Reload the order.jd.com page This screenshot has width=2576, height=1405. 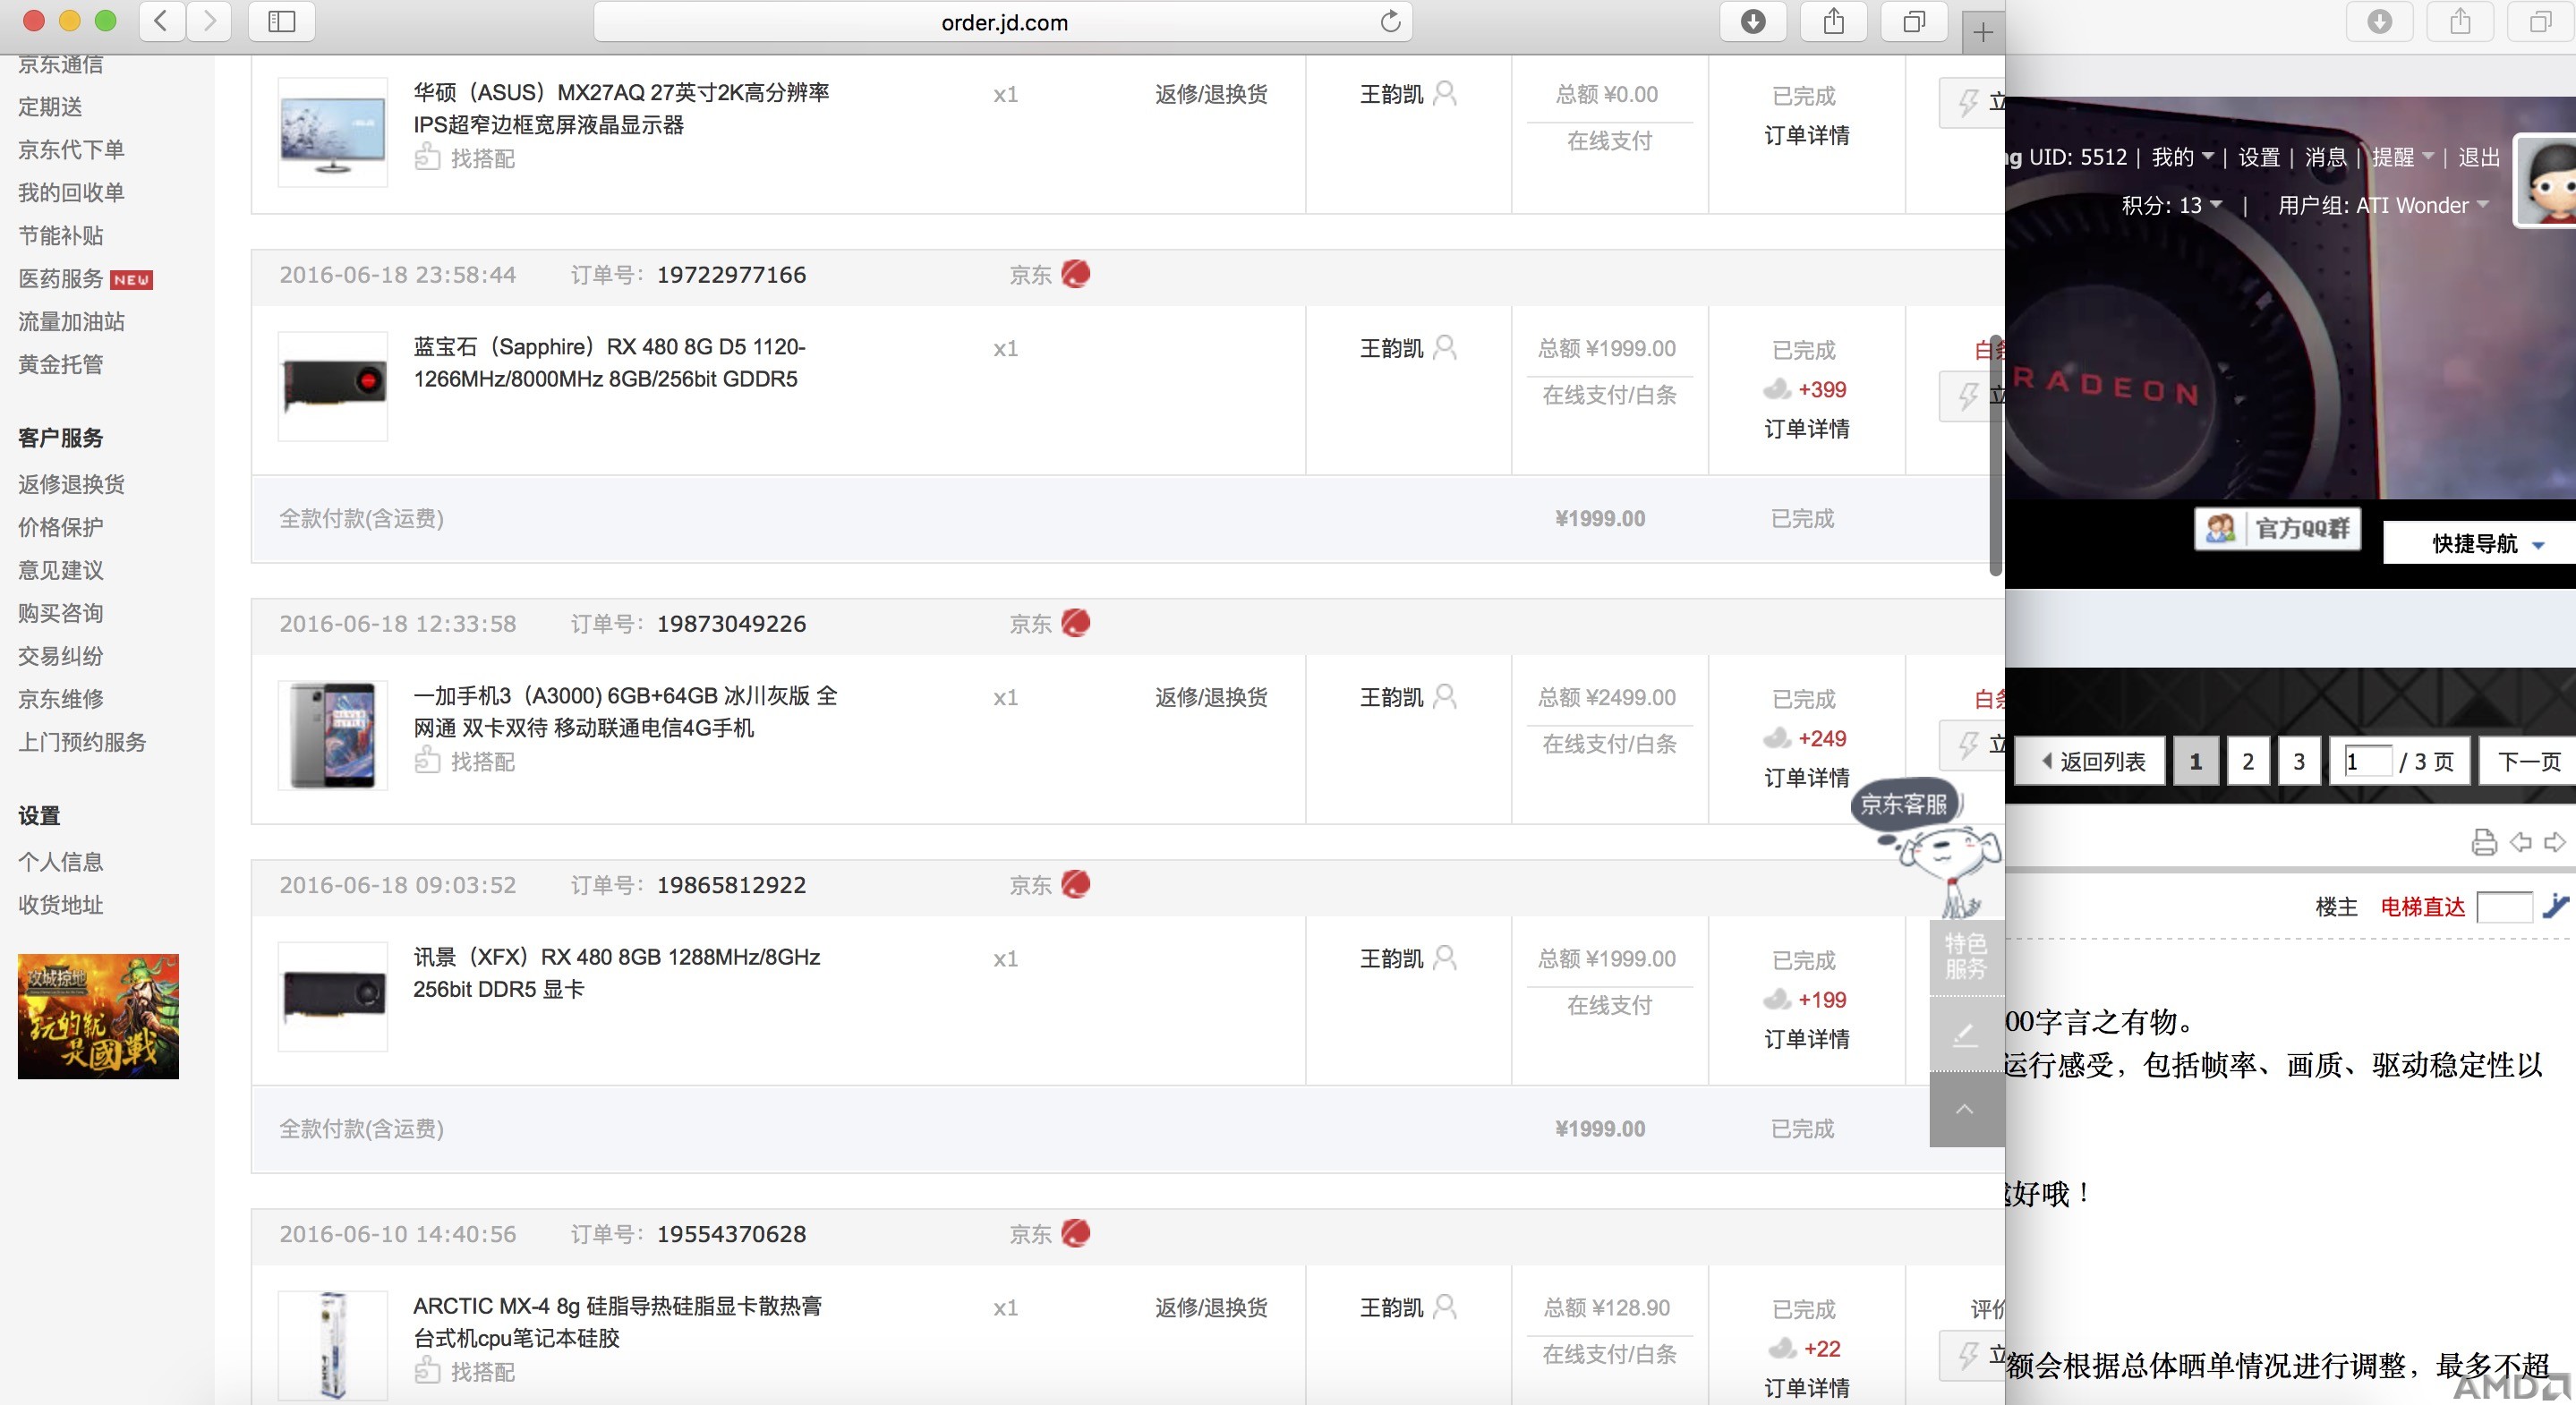coord(1390,21)
